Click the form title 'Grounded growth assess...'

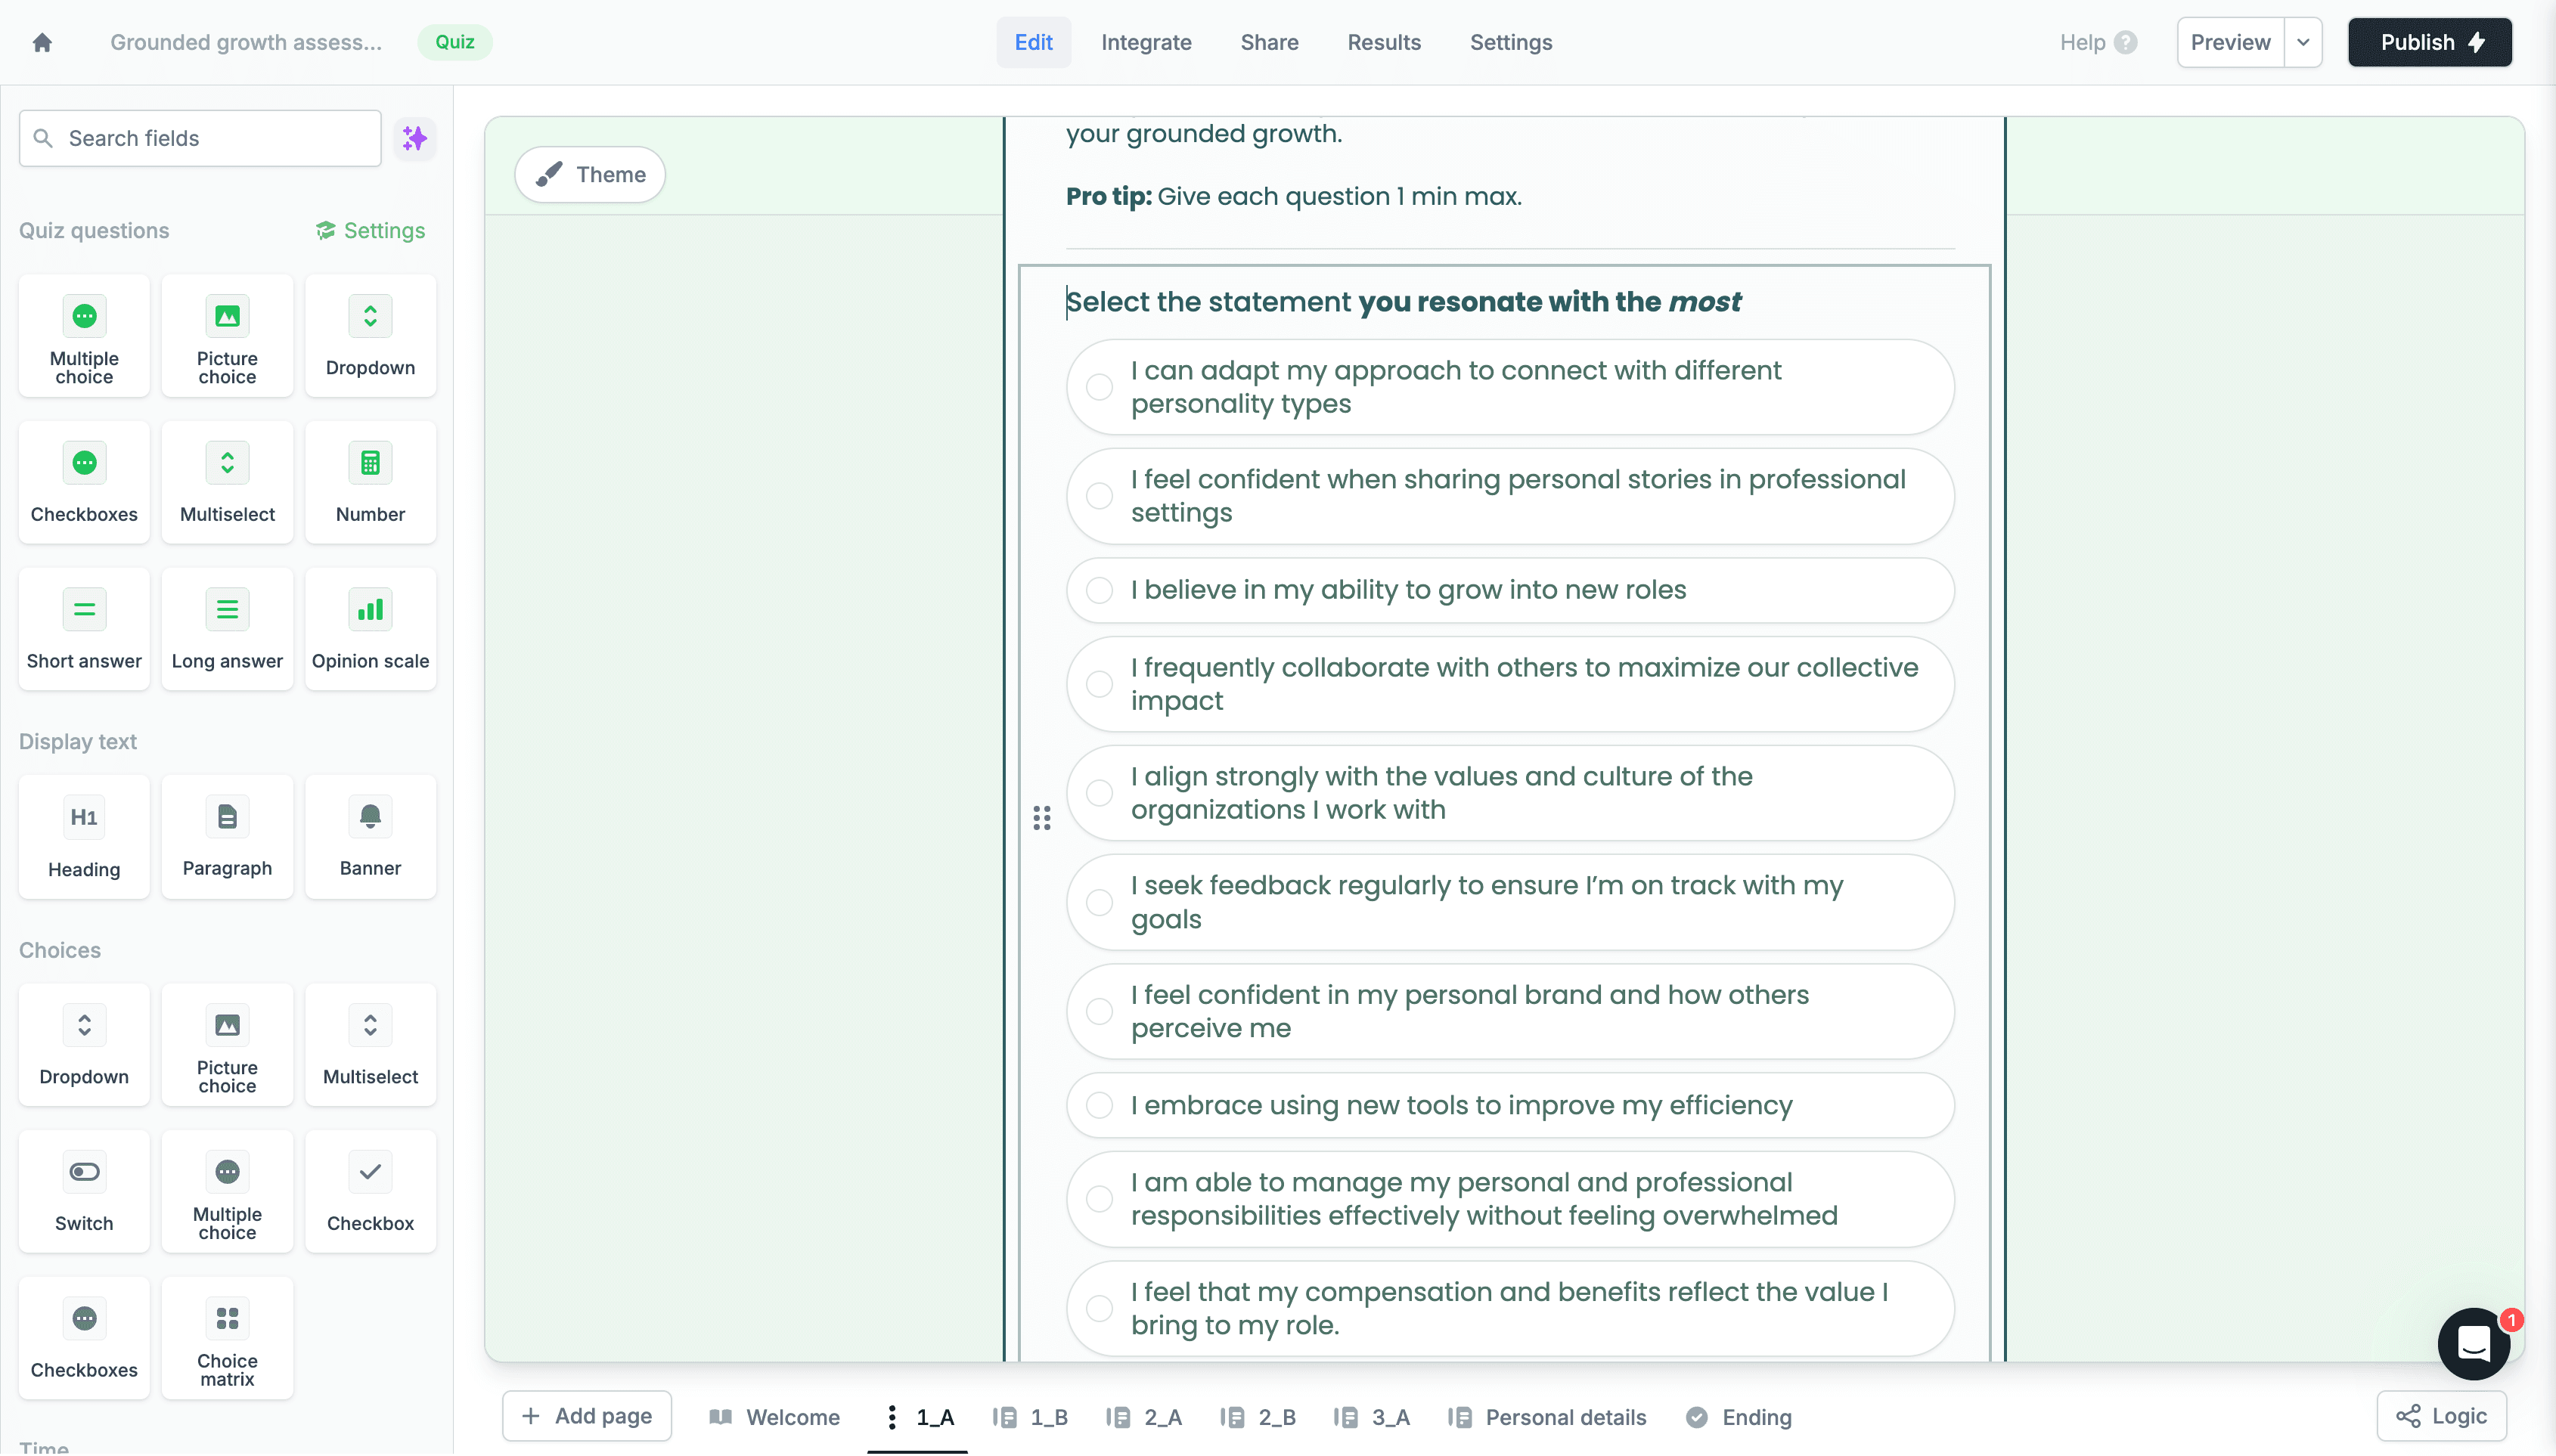pyautogui.click(x=246, y=42)
